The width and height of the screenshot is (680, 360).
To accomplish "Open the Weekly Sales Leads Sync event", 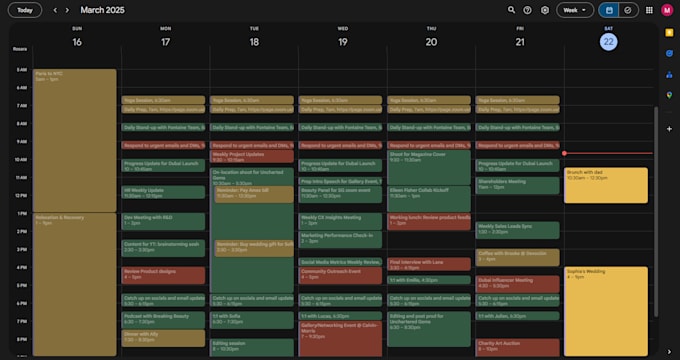I will pos(517,230).
